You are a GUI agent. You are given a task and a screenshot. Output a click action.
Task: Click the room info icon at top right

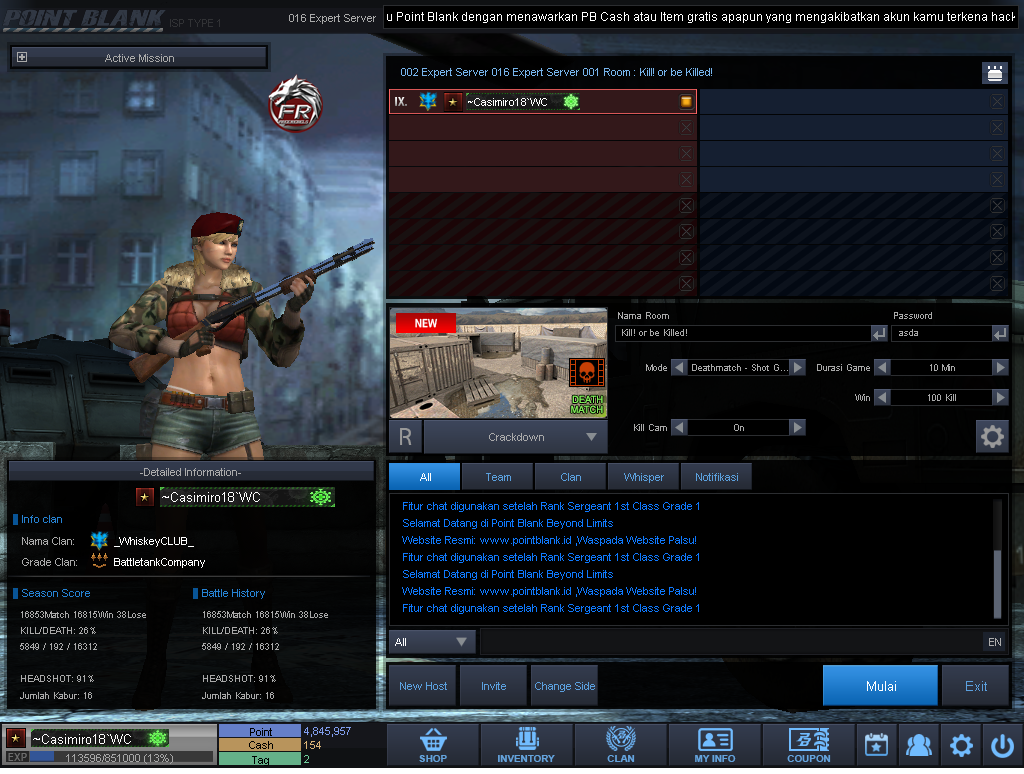click(x=995, y=73)
